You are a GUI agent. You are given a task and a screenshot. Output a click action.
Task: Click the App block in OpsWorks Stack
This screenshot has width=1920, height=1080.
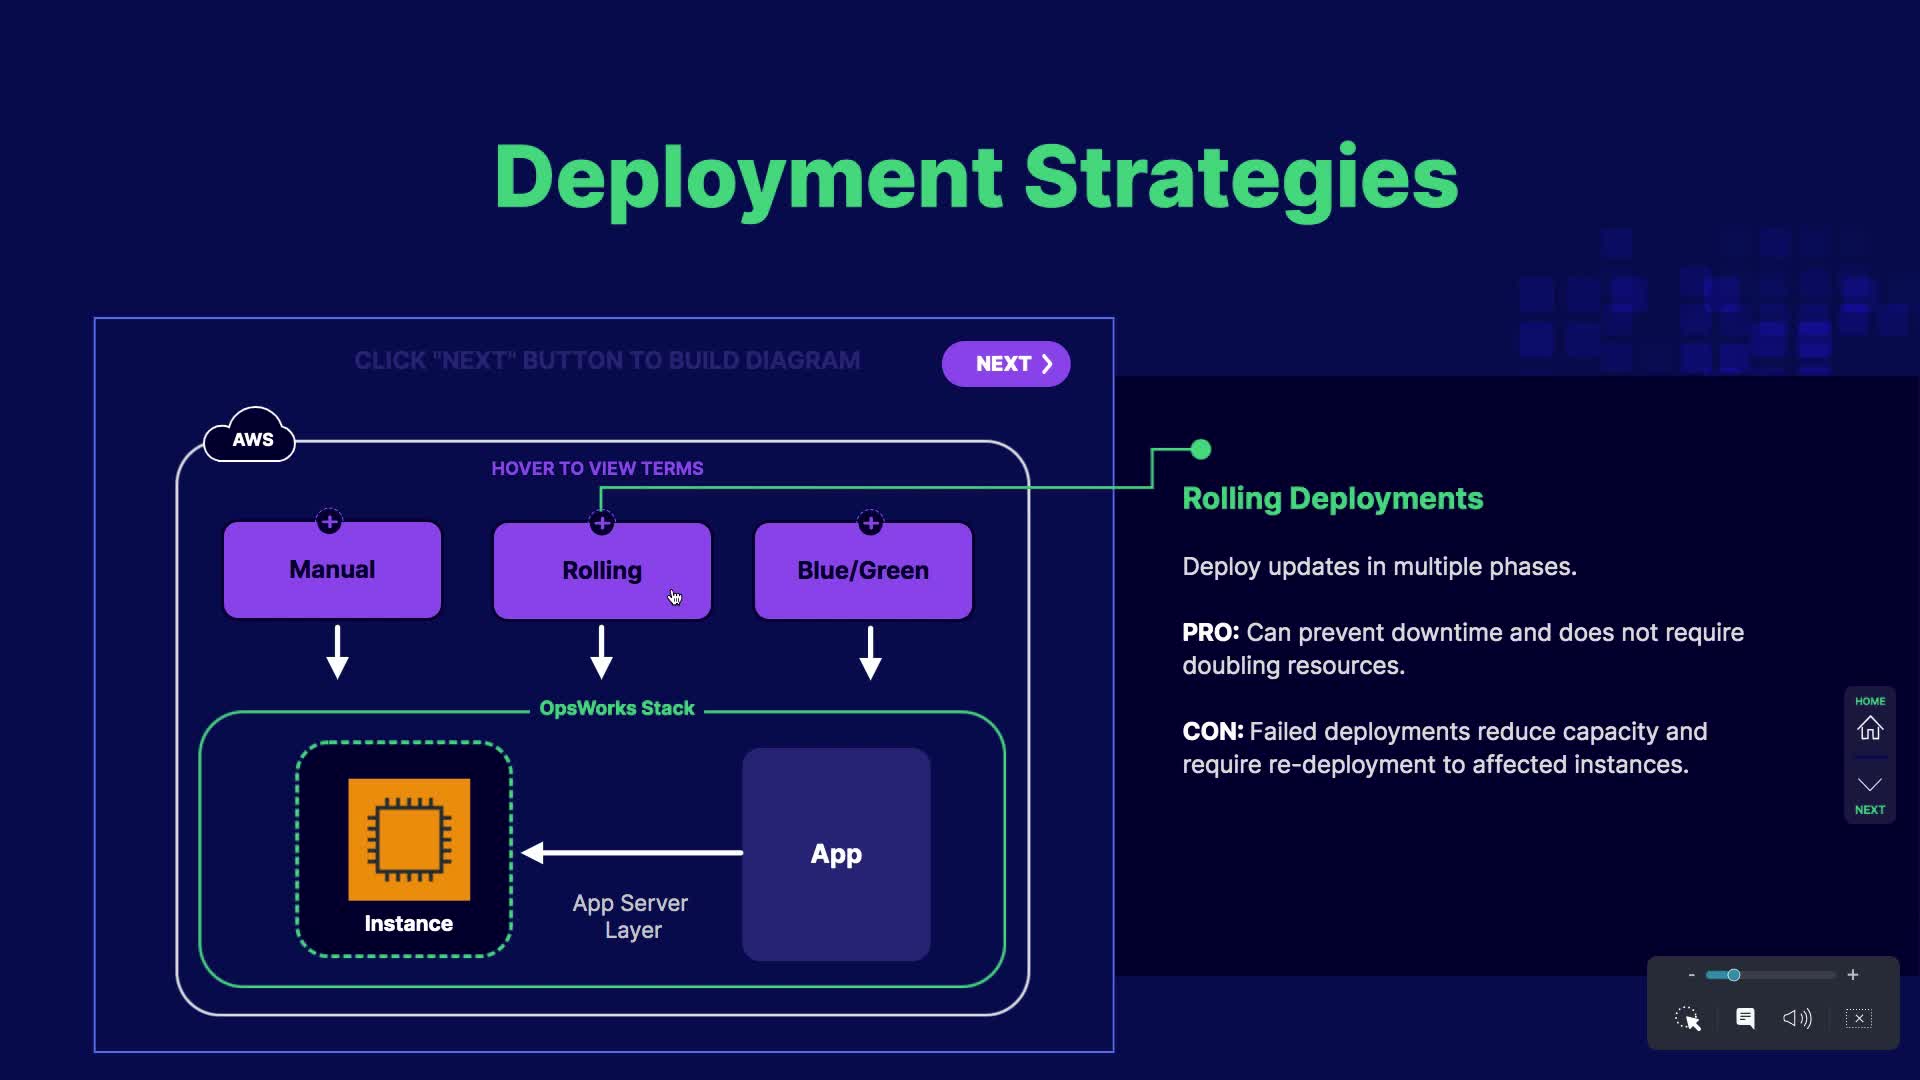(836, 854)
